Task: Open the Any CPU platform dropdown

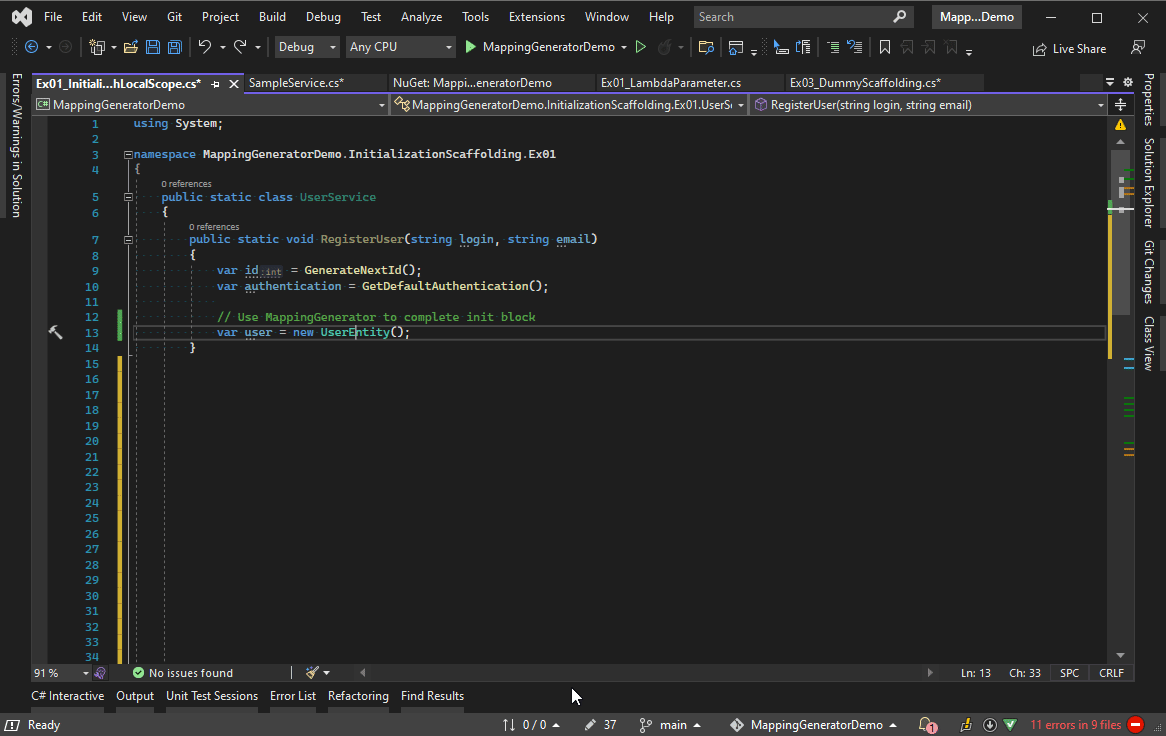Action: [x=399, y=46]
